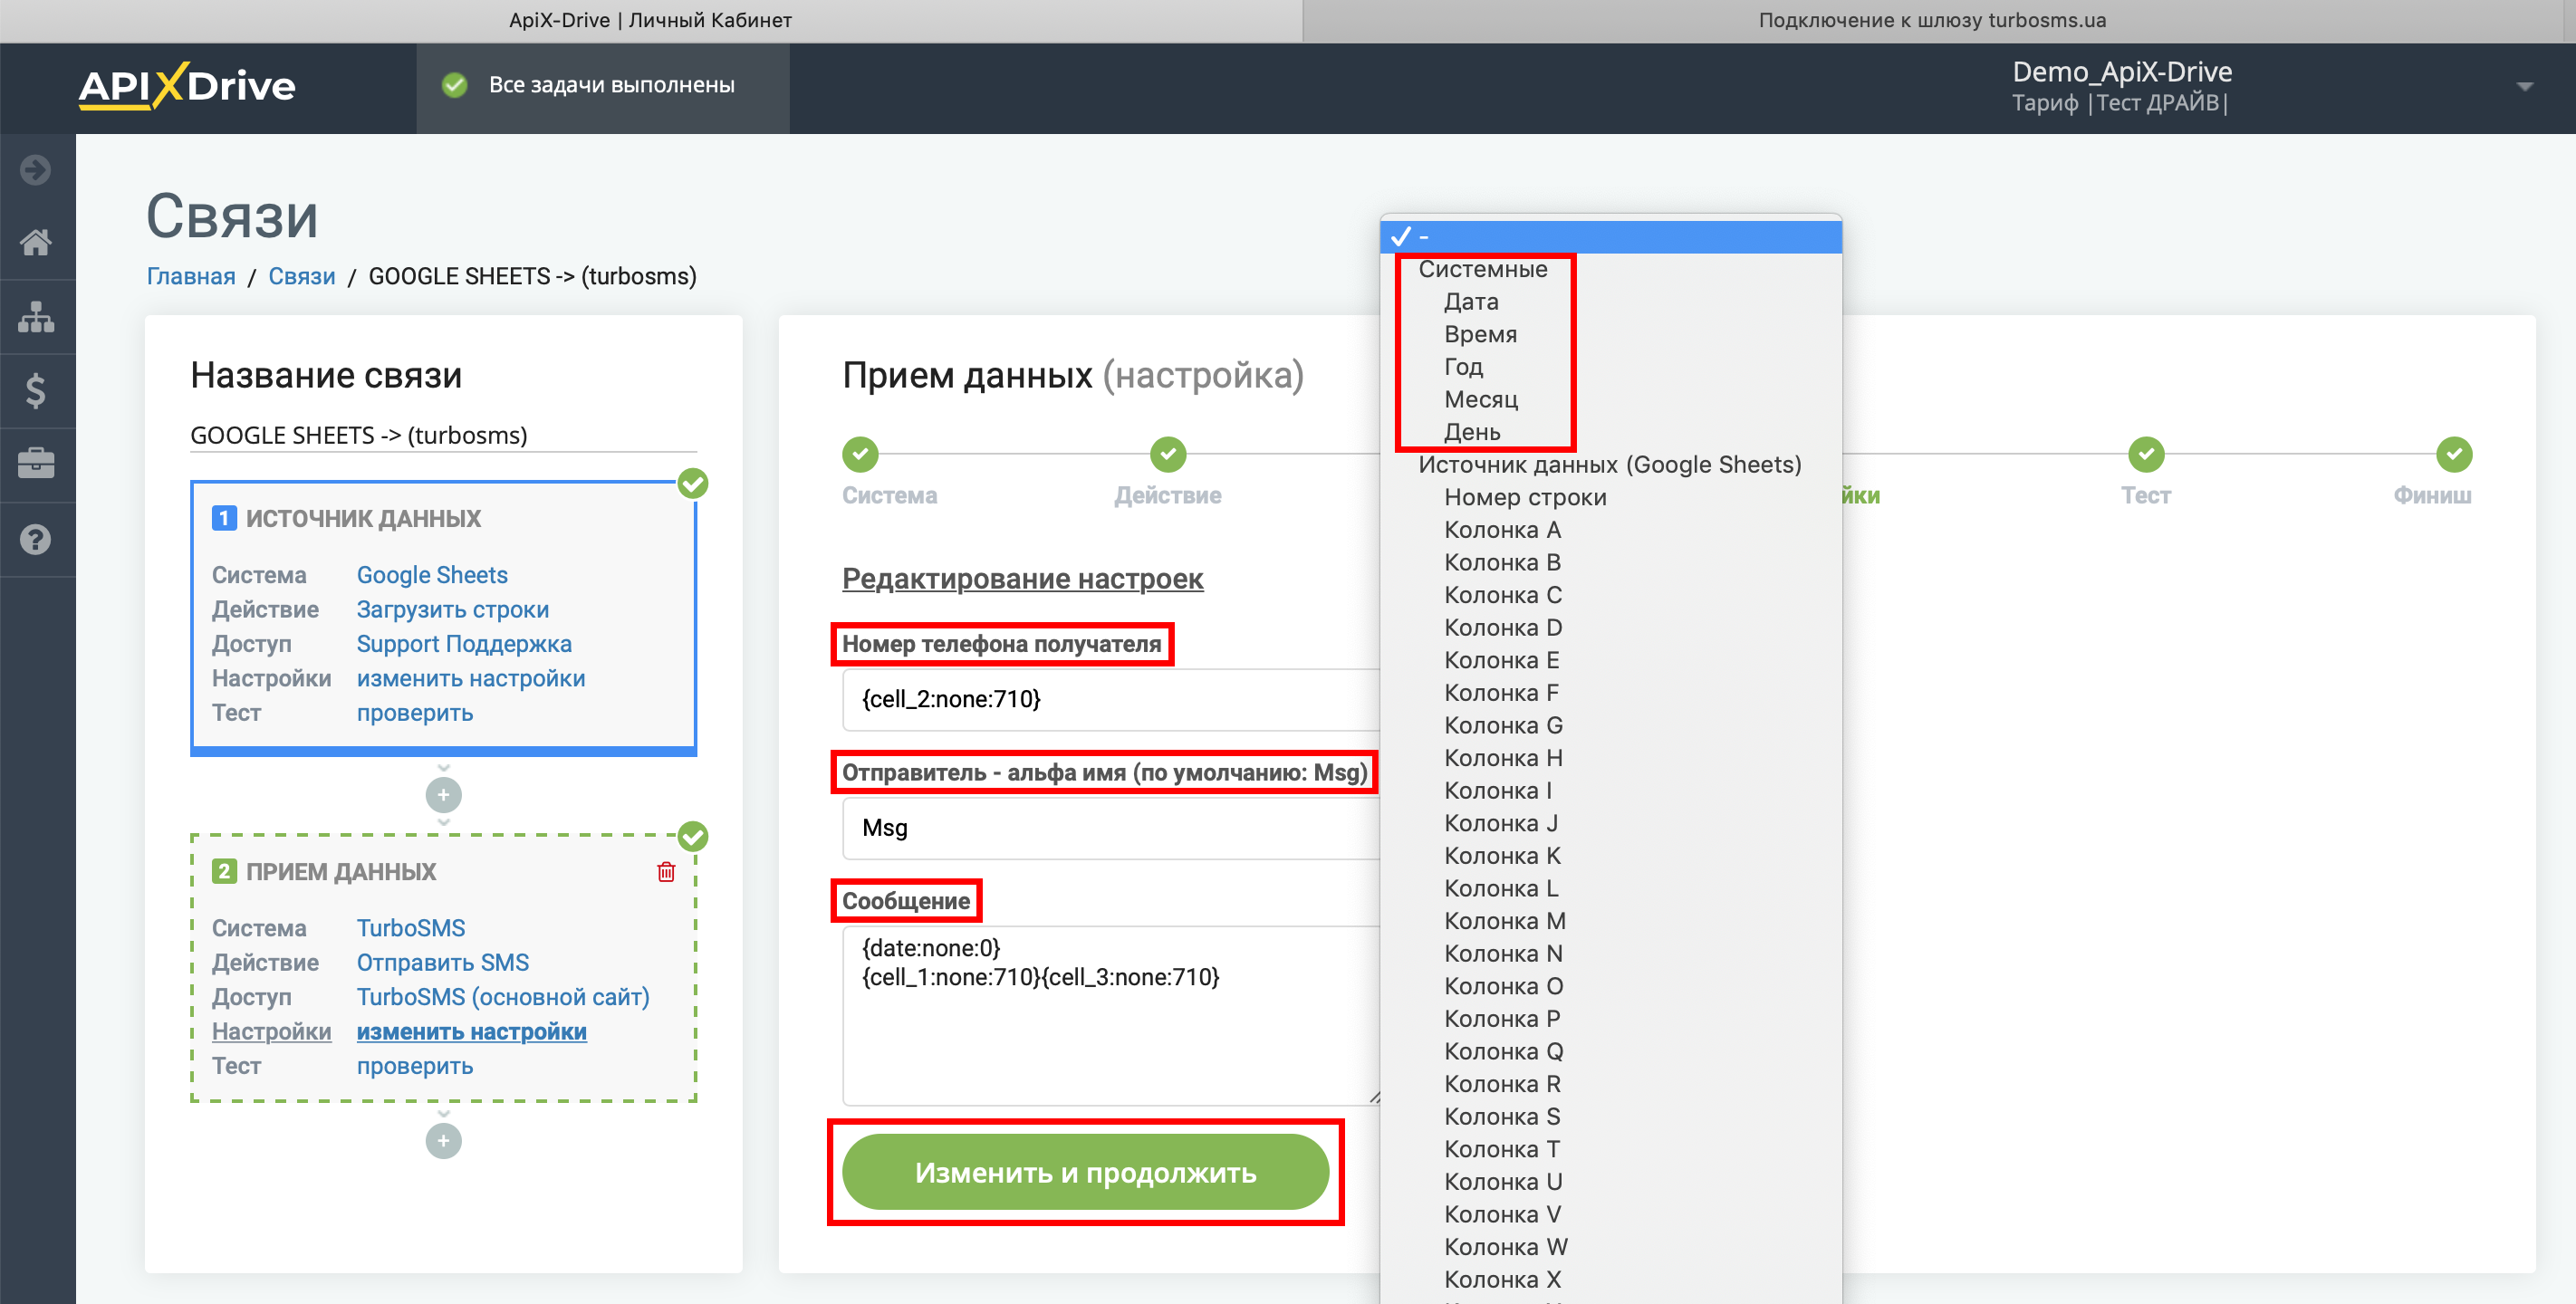The height and width of the screenshot is (1304, 2576).
Task: Select Колонка B option
Action: [x=1610, y=563]
